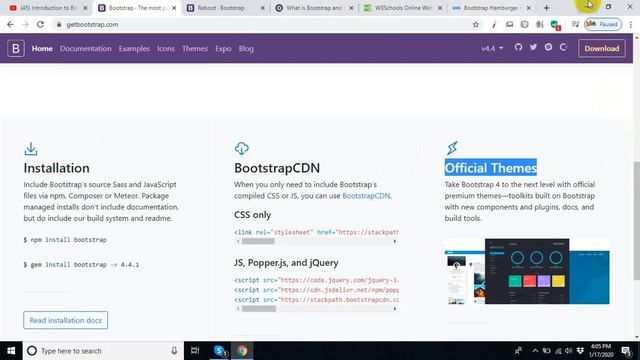Open the Open Collective icon in navbar
Screen dimensions: 640x360
(x=563, y=47)
